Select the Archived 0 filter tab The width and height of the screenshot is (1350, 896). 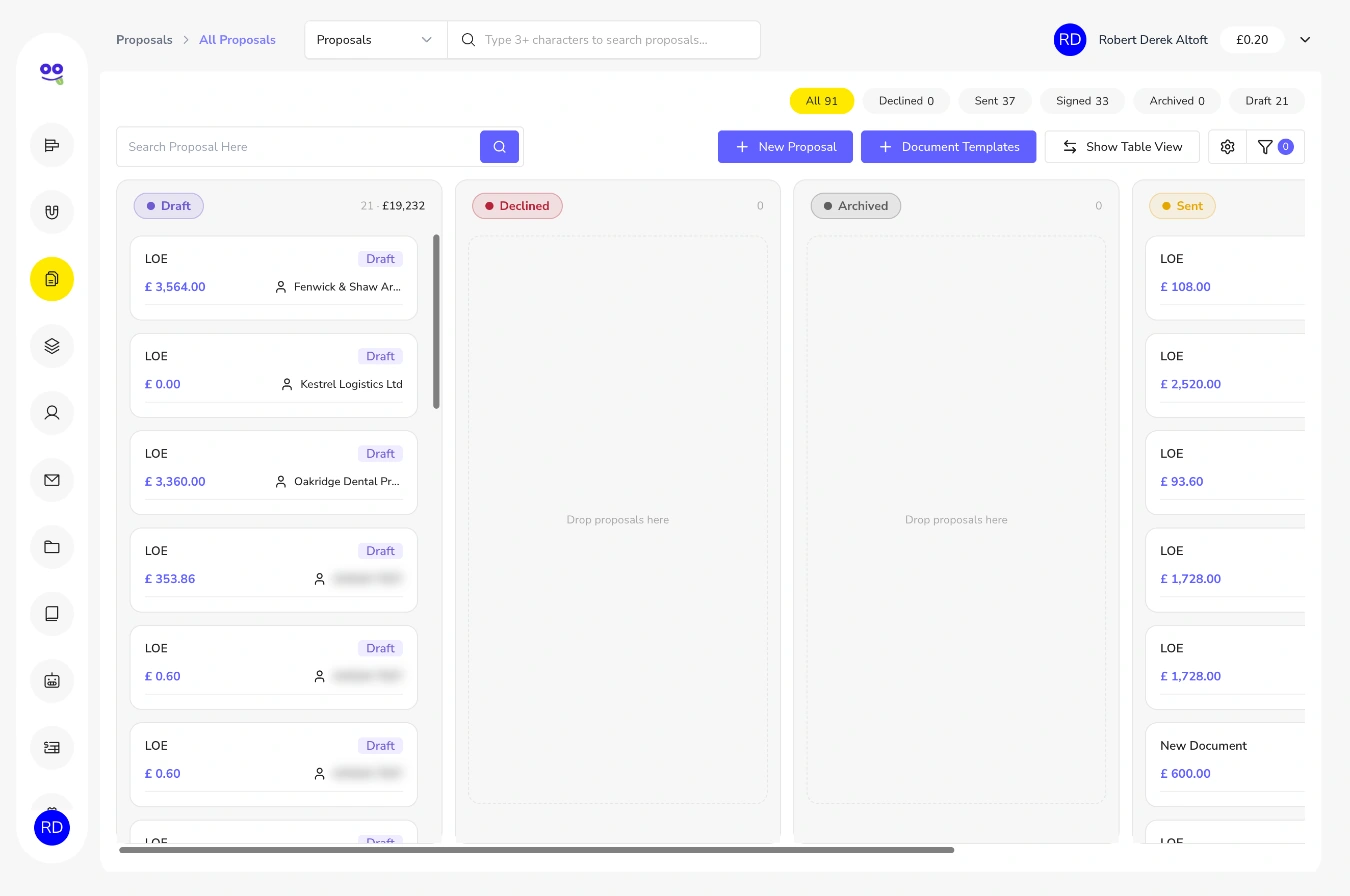click(x=1177, y=101)
